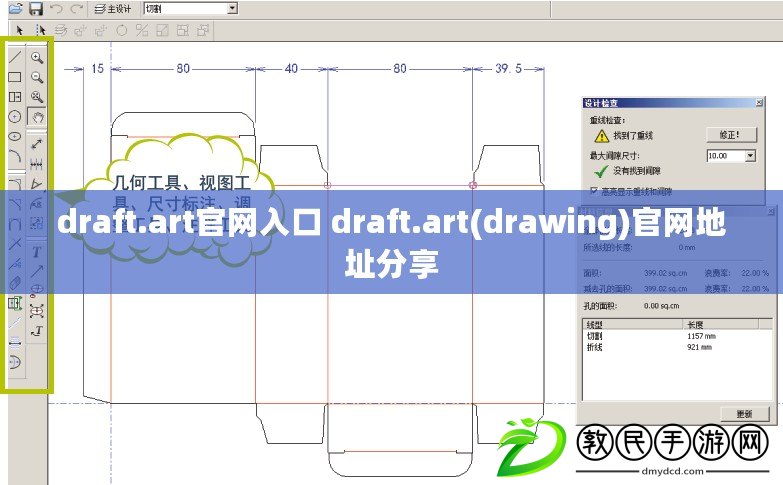Select the trim X tool
Screen dimensions: 783x485
coord(15,244)
